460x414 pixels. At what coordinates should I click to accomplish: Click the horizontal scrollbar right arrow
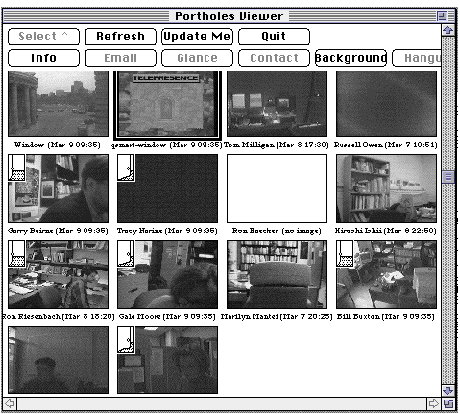pos(434,404)
